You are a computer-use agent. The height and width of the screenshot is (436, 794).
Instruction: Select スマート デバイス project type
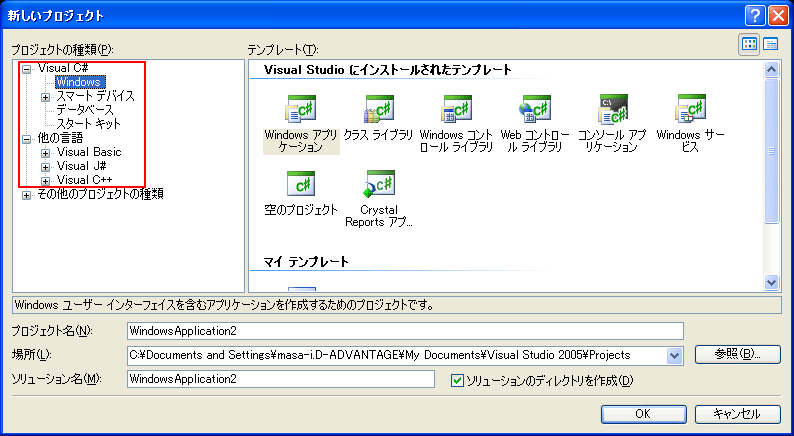(x=95, y=96)
